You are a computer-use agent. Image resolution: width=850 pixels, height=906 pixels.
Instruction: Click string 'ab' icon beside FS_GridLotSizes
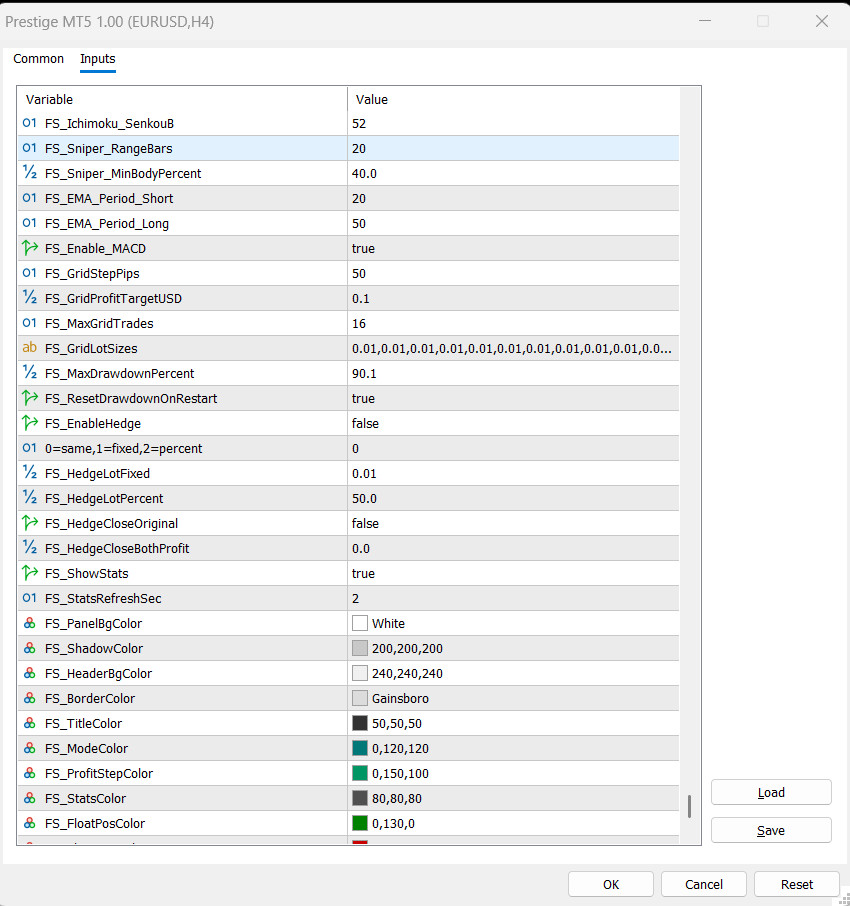[x=29, y=348]
